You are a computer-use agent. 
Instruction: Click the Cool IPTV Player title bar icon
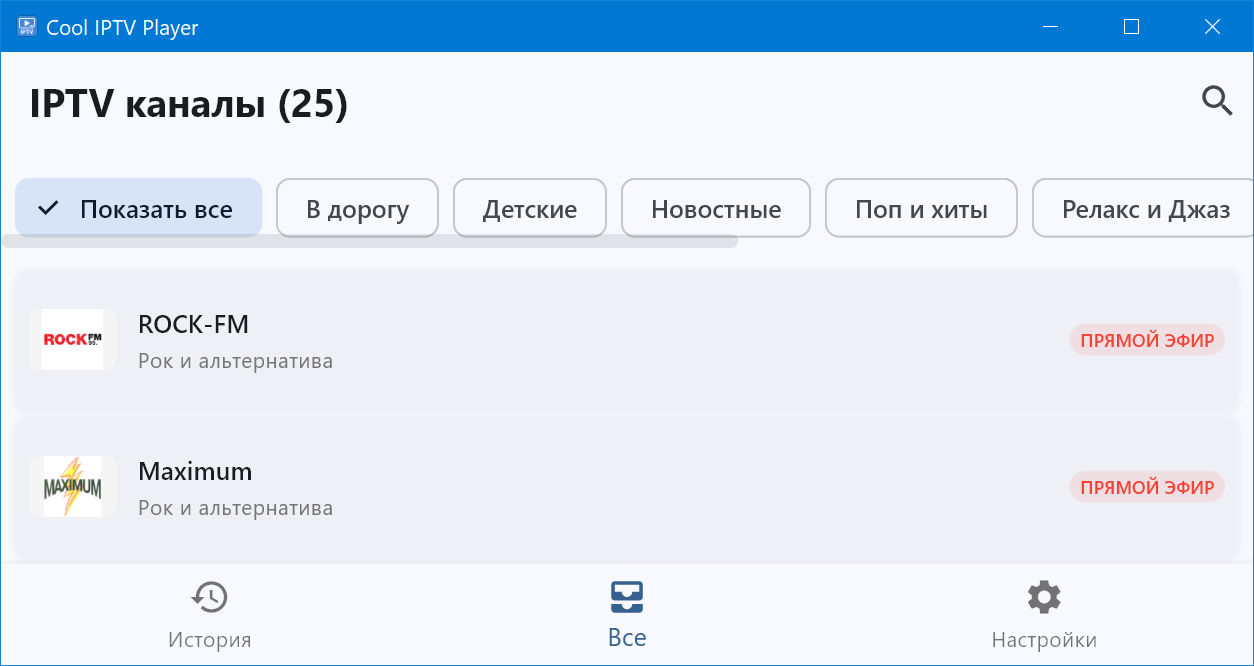pyautogui.click(x=26, y=26)
